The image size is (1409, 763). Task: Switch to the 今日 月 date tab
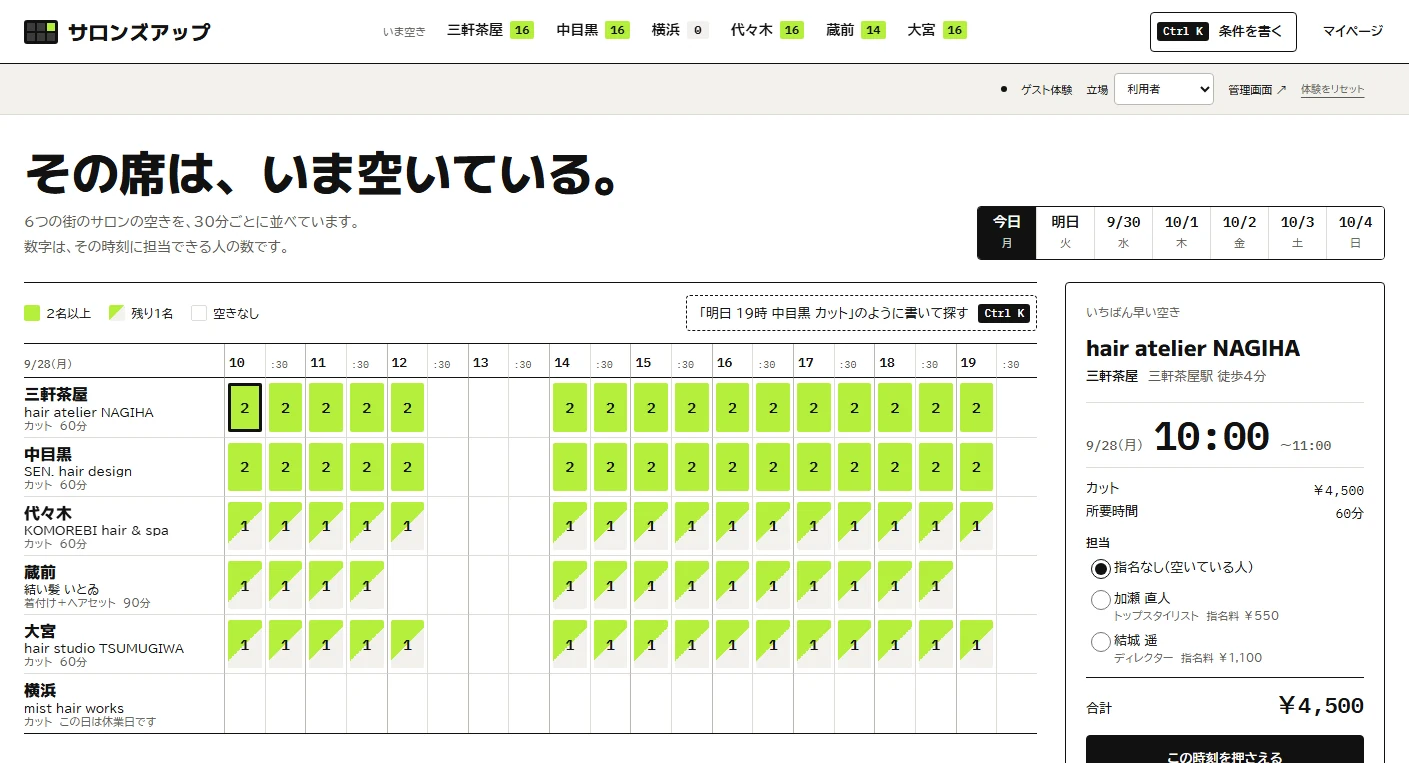pyautogui.click(x=1007, y=233)
